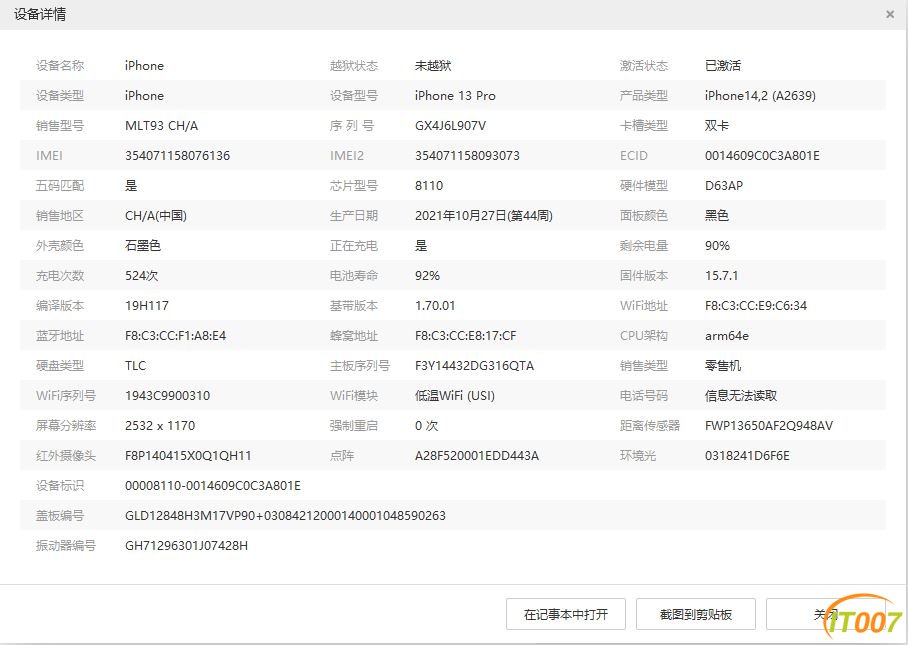Click product type iPhone14,2 (A2639)

(x=760, y=96)
